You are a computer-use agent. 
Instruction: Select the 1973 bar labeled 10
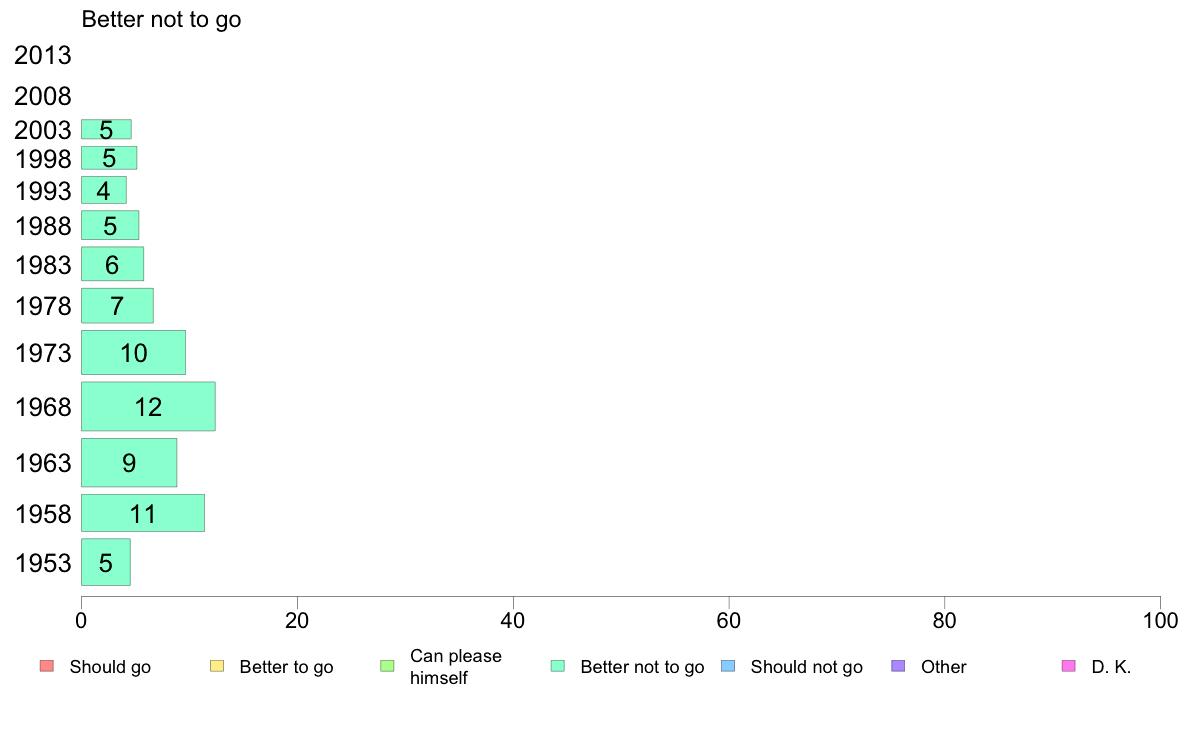pyautogui.click(x=133, y=352)
